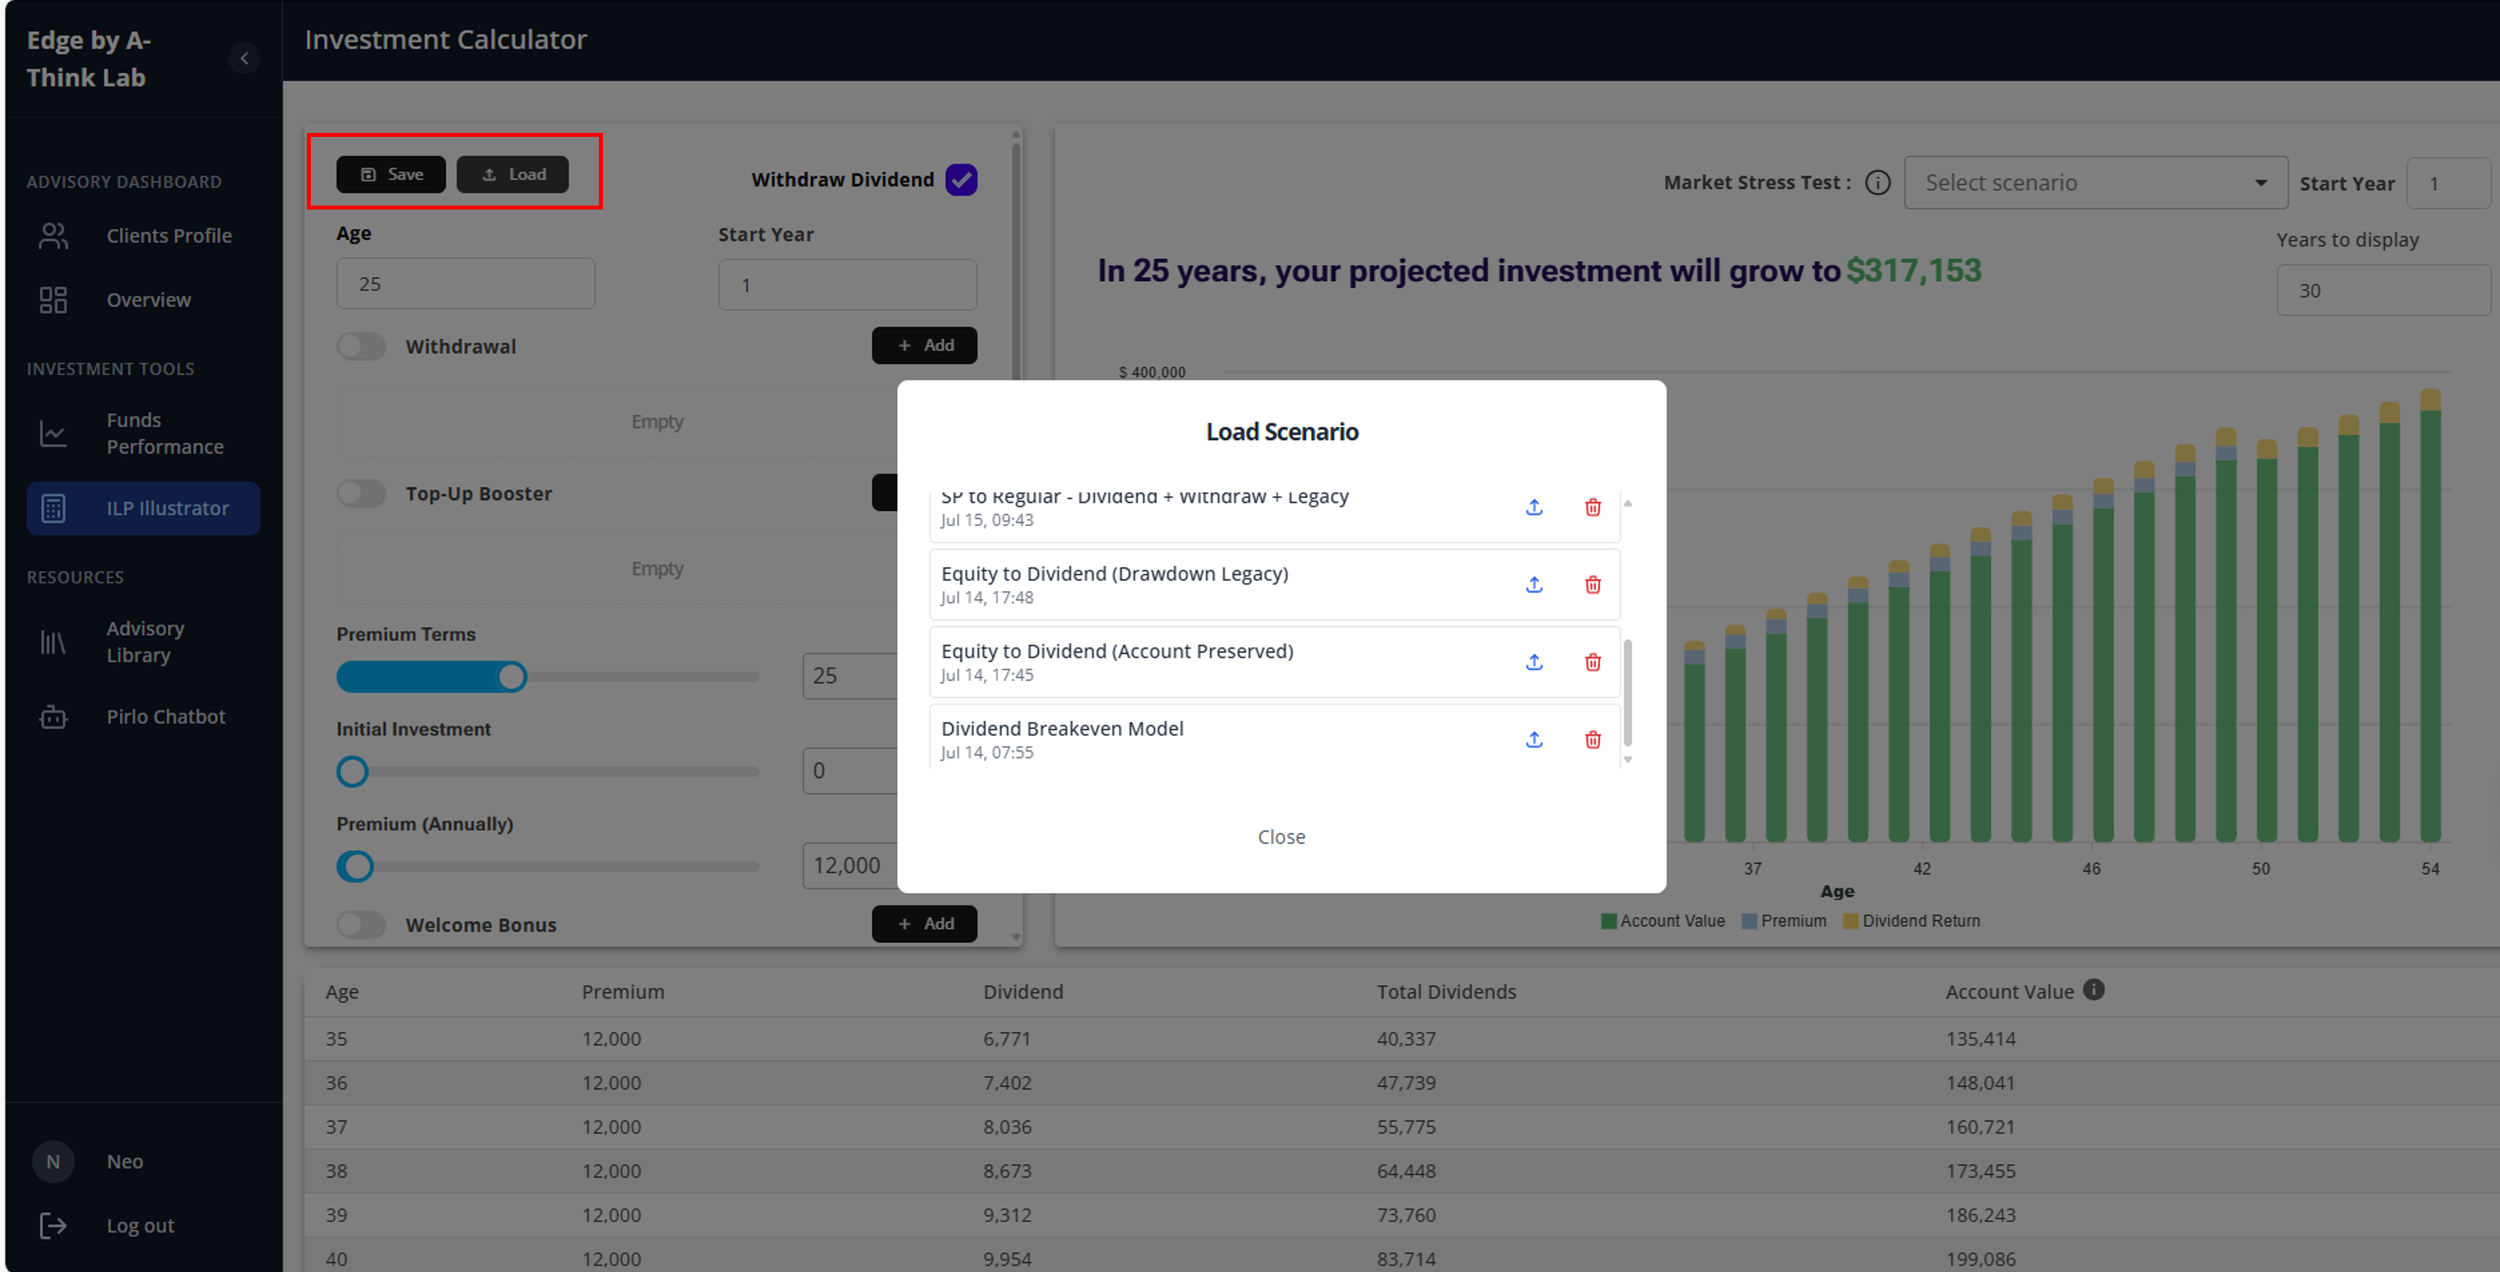Close the Load Scenario dialog
Image resolution: width=2500 pixels, height=1272 pixels.
(1281, 837)
